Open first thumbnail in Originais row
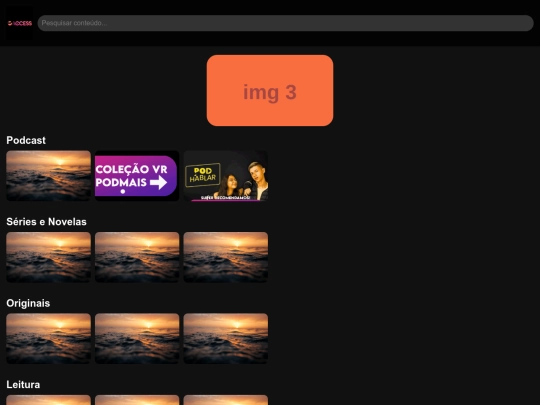This screenshot has height=405, width=540. coord(49,339)
